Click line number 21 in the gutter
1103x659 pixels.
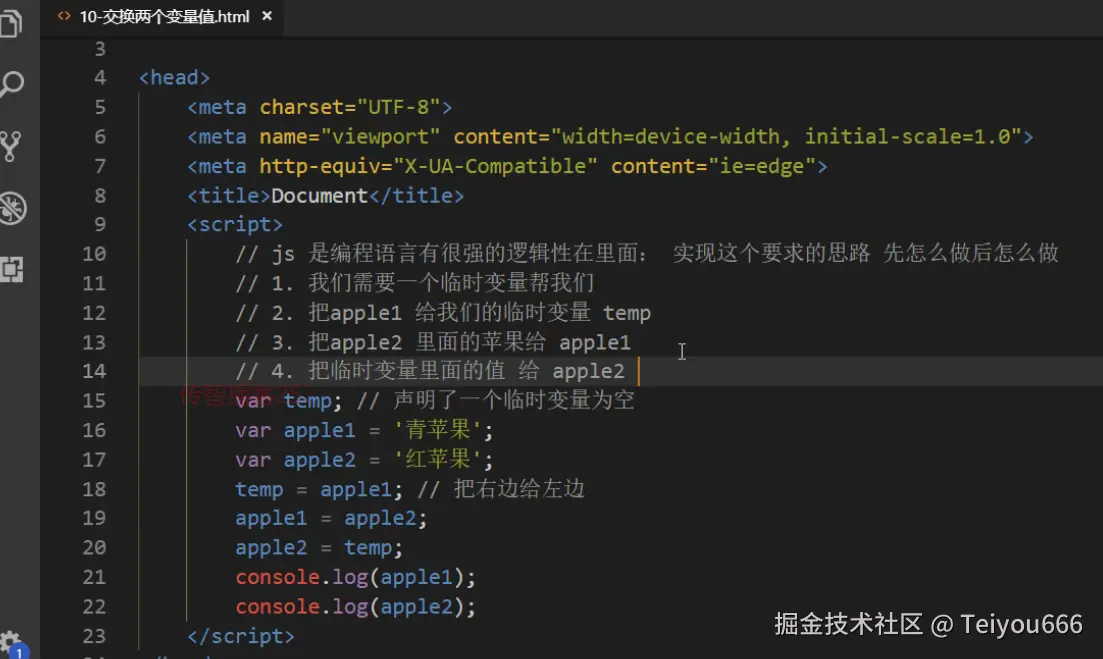[94, 577]
